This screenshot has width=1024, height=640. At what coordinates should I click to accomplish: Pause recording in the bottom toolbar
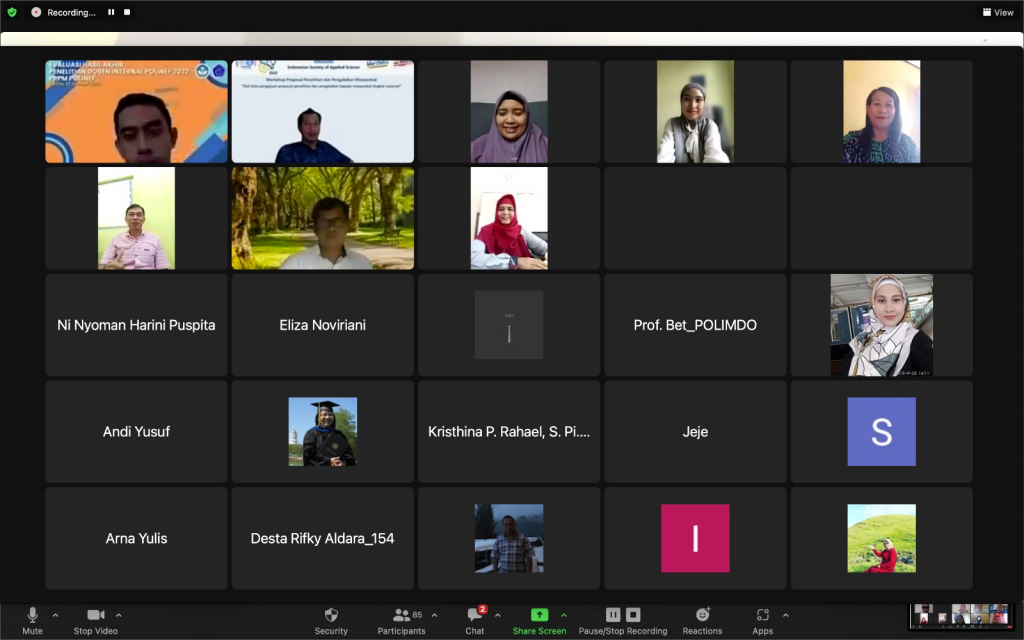(613, 615)
